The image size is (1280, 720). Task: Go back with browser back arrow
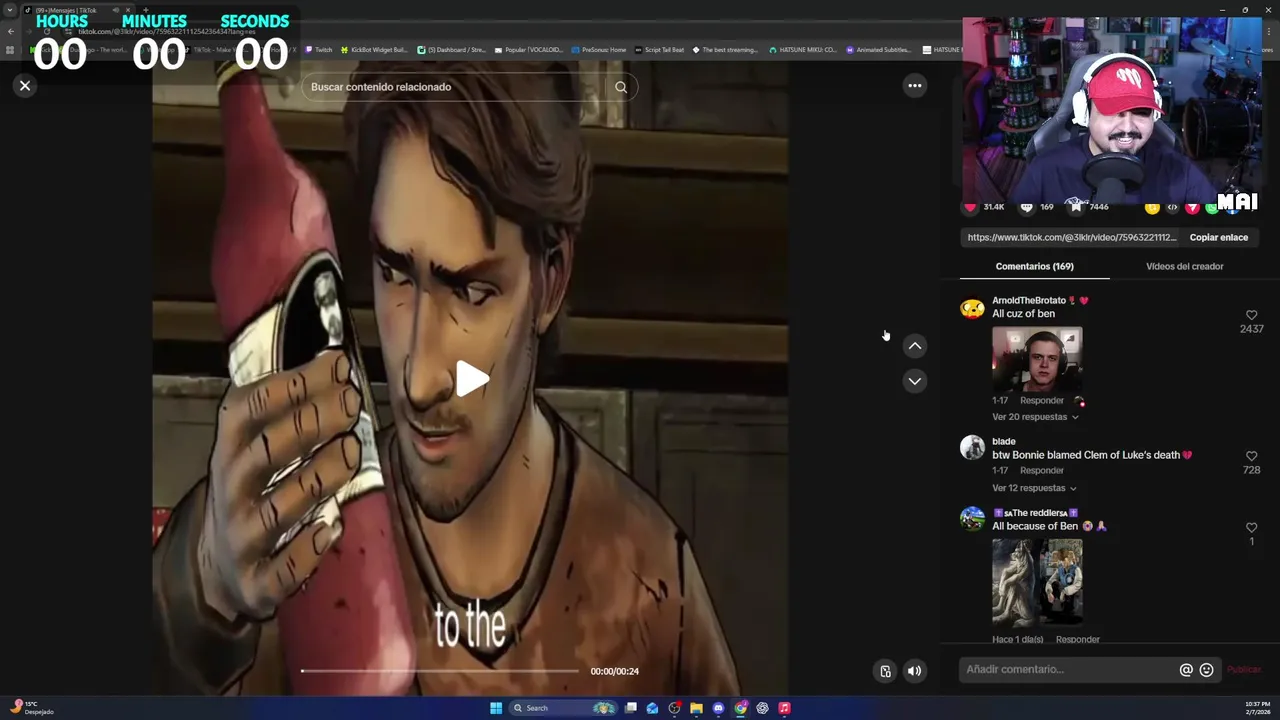[11, 31]
